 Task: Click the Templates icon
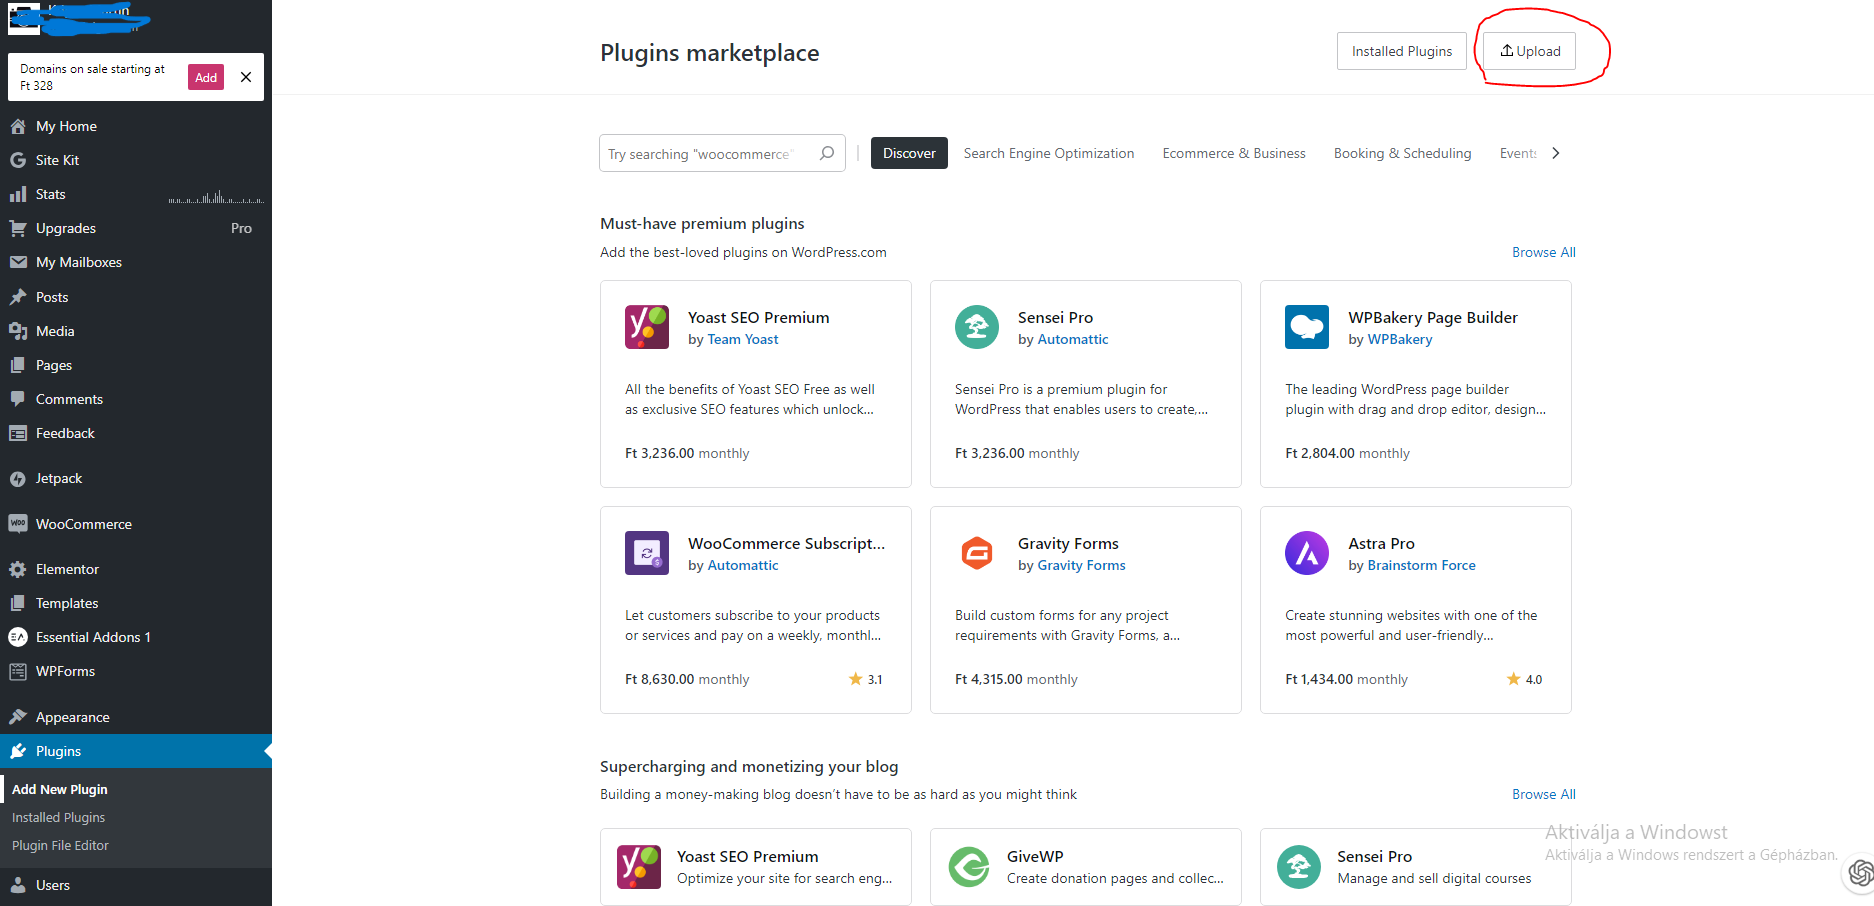18,603
